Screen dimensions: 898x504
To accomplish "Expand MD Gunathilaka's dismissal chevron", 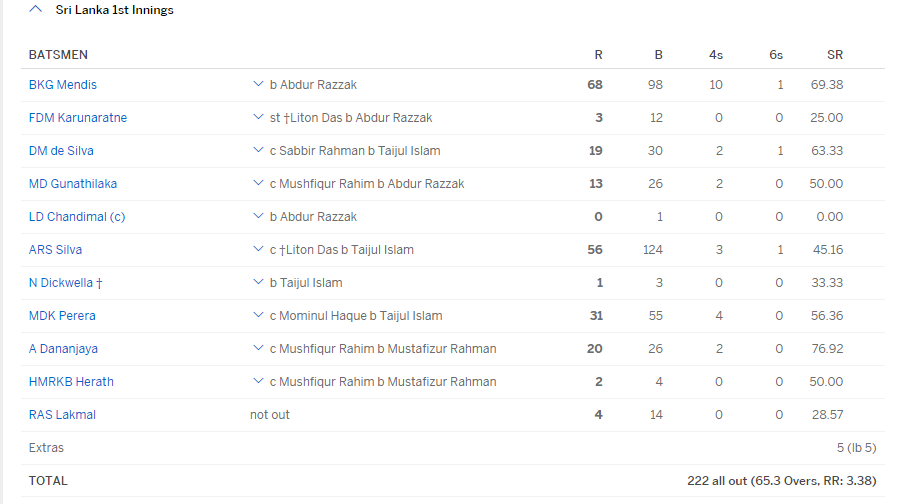I will (258, 183).
